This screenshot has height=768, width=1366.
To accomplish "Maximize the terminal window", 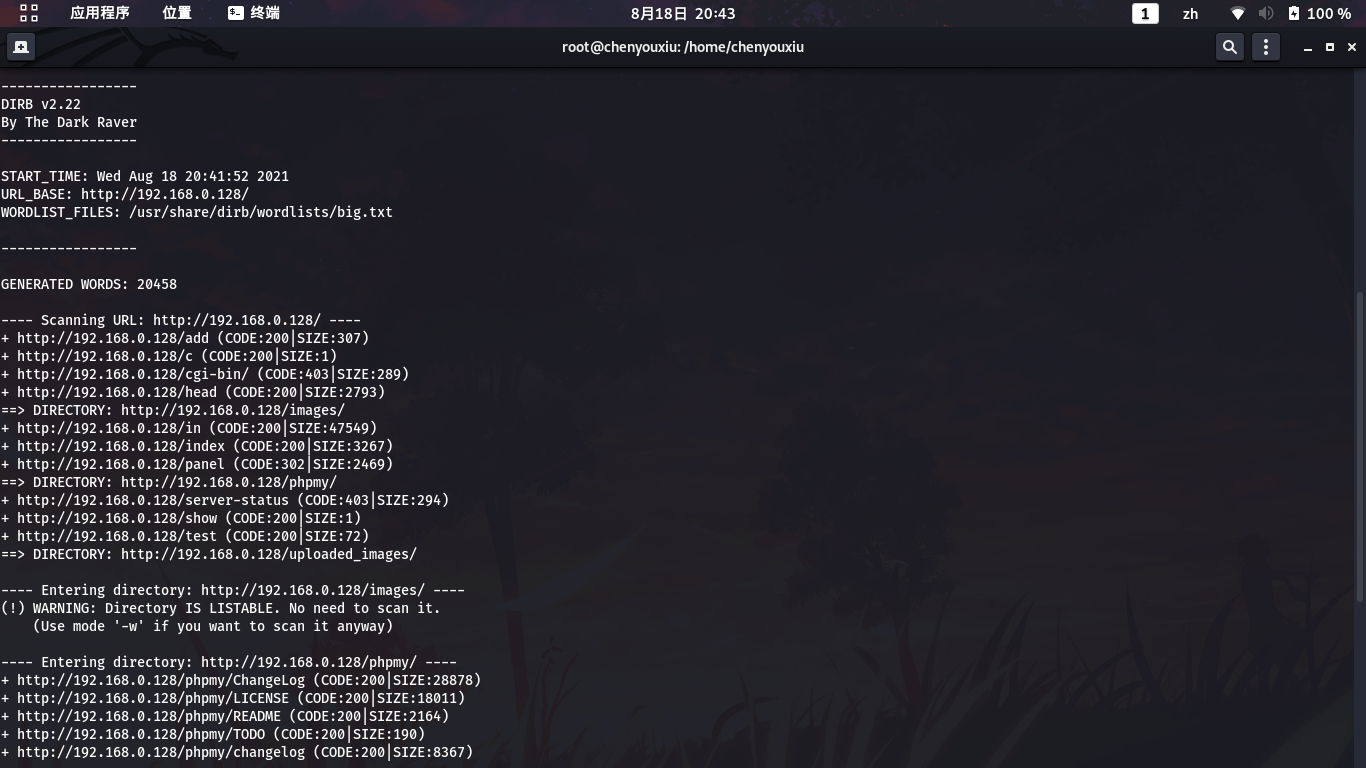I will (x=1330, y=47).
